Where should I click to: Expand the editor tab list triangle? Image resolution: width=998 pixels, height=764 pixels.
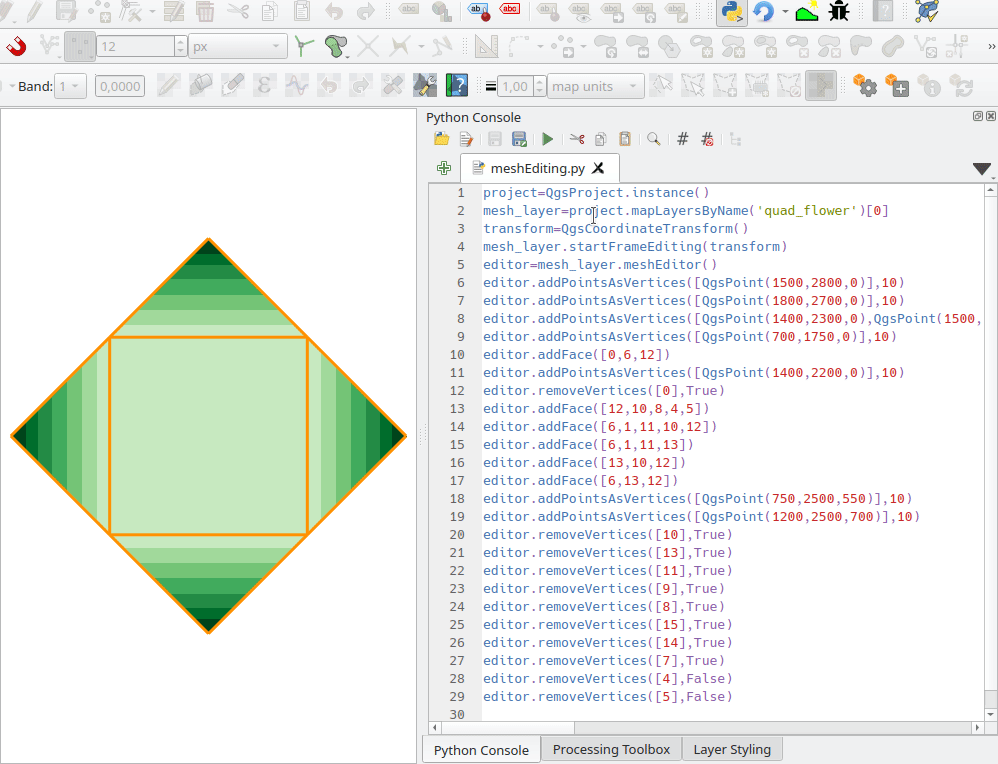(982, 169)
